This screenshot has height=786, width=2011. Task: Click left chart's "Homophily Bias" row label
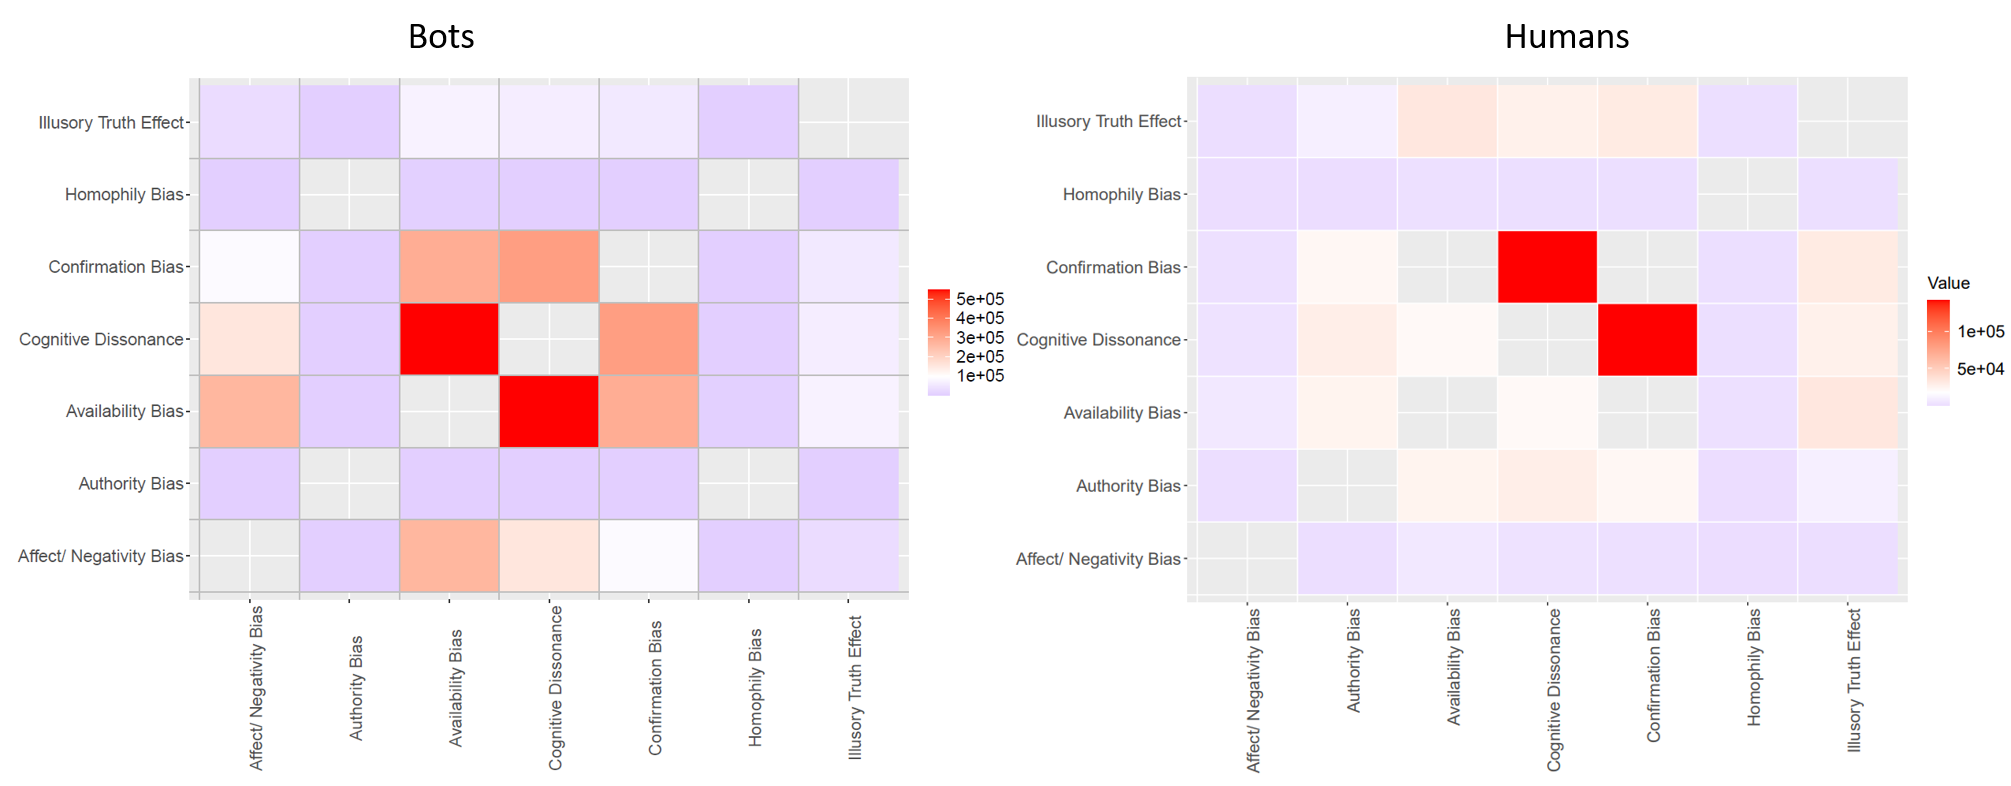[124, 194]
